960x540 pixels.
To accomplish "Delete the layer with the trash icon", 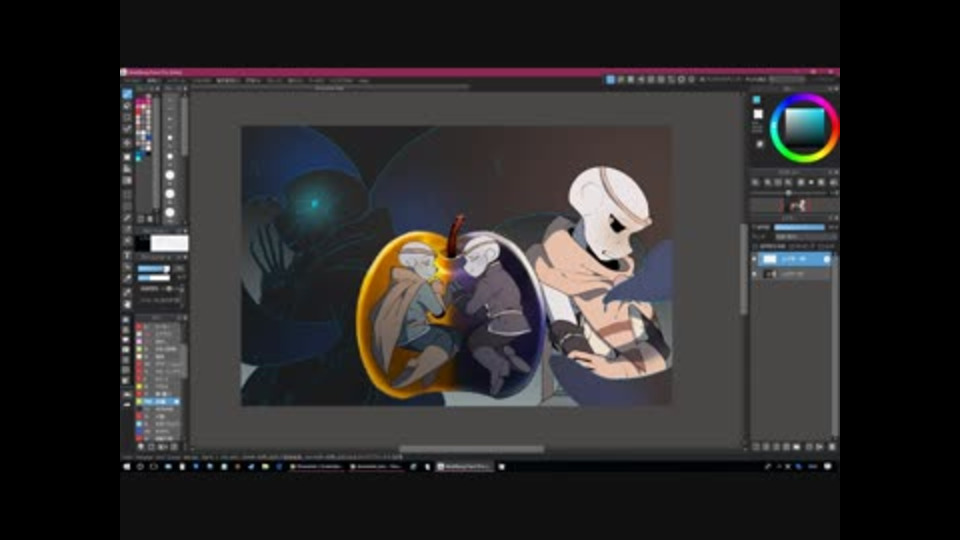I will [x=832, y=447].
